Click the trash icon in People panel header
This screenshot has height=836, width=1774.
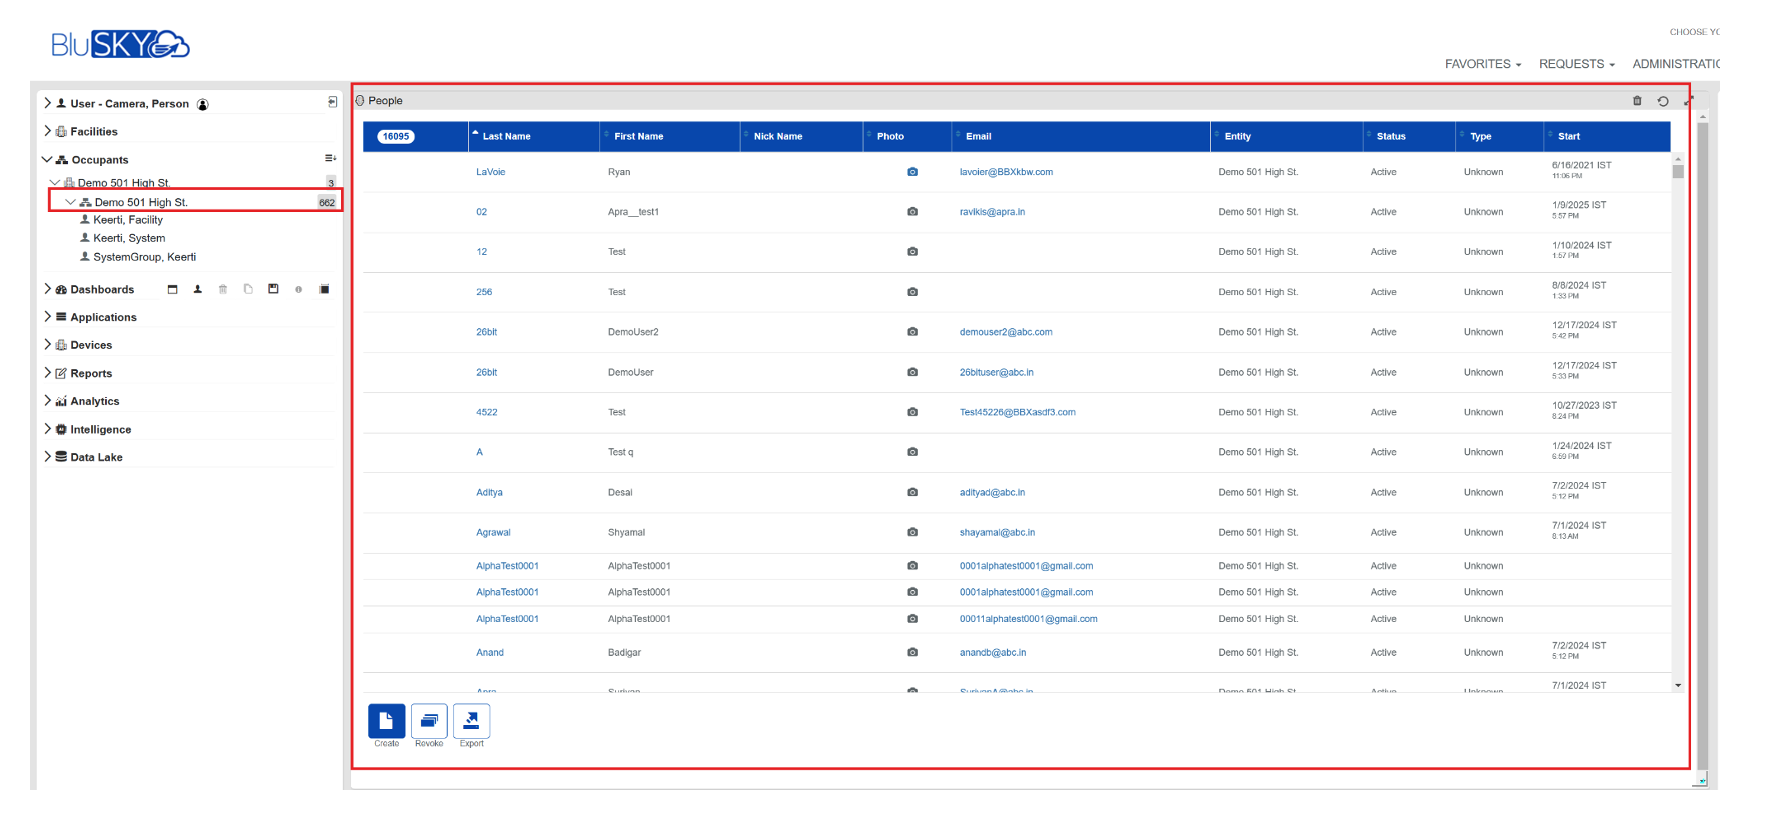tap(1637, 101)
